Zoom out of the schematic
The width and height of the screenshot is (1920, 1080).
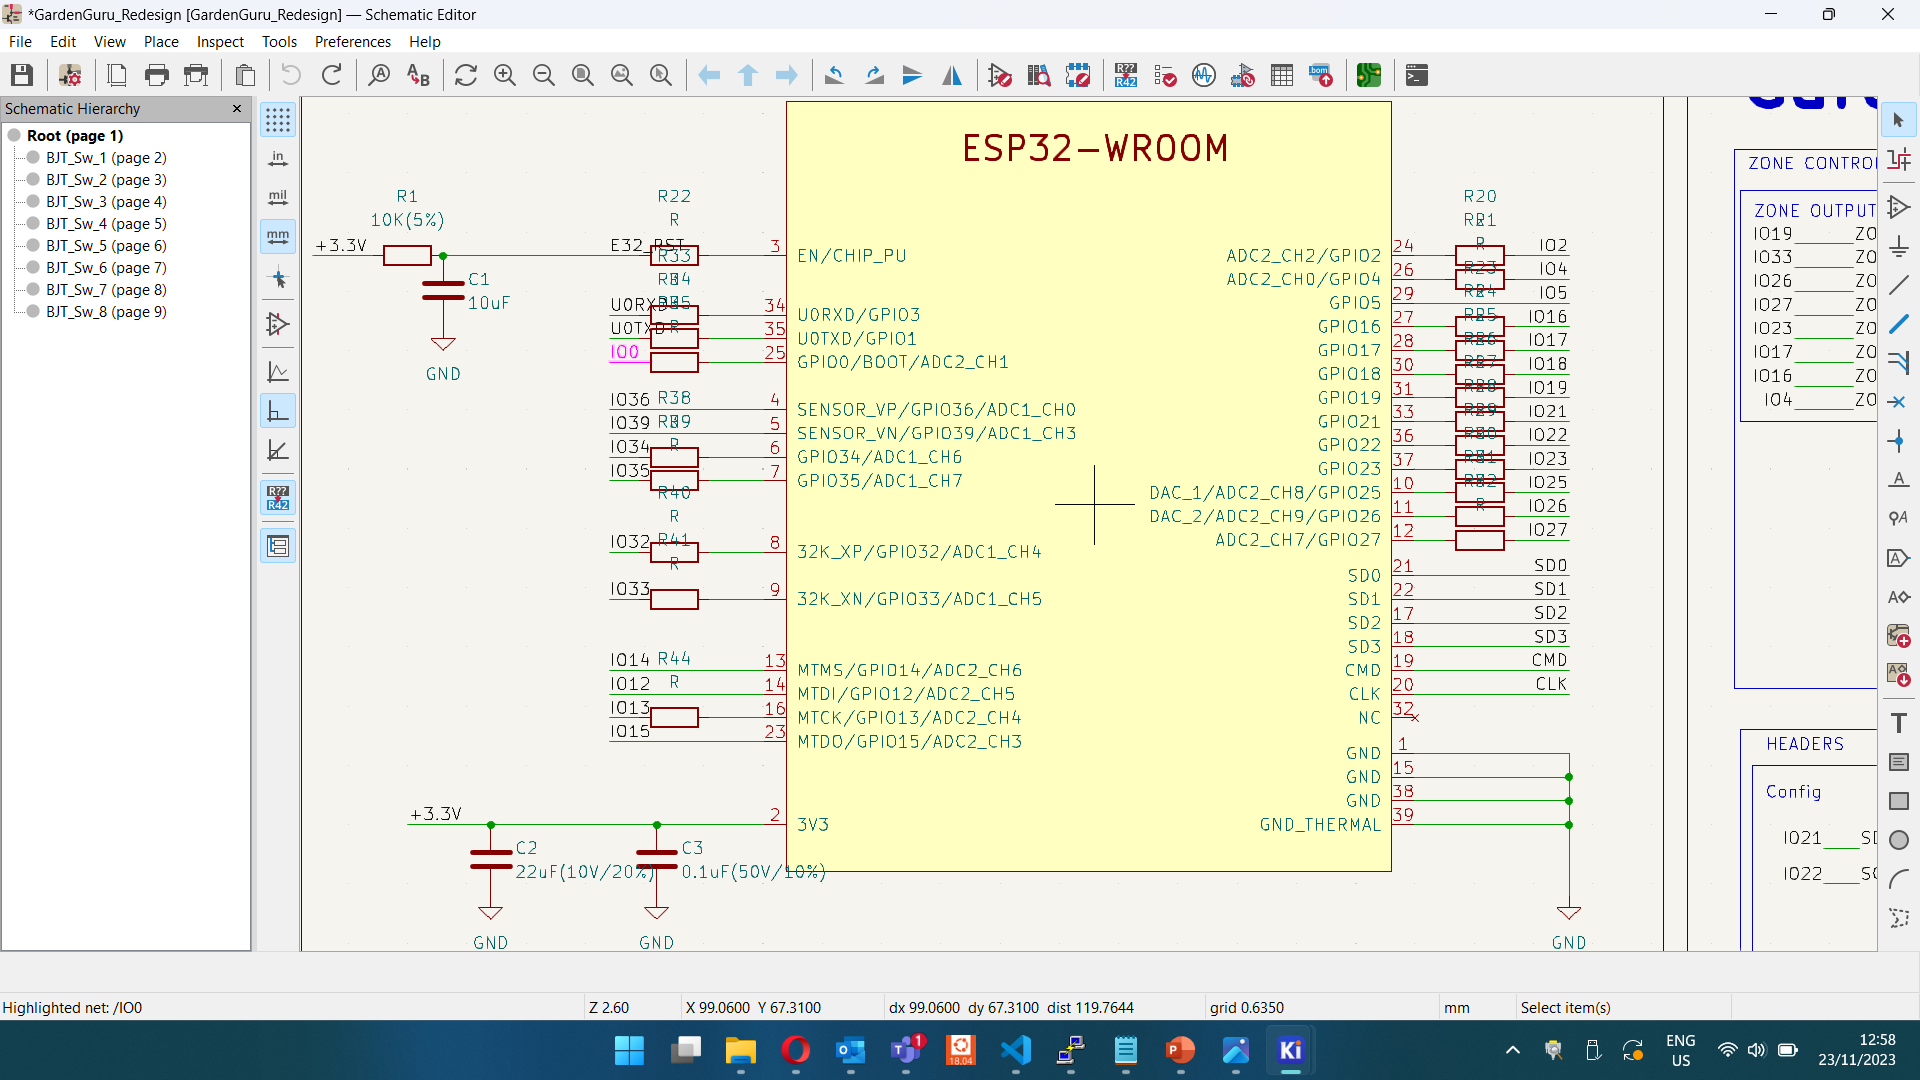(544, 75)
